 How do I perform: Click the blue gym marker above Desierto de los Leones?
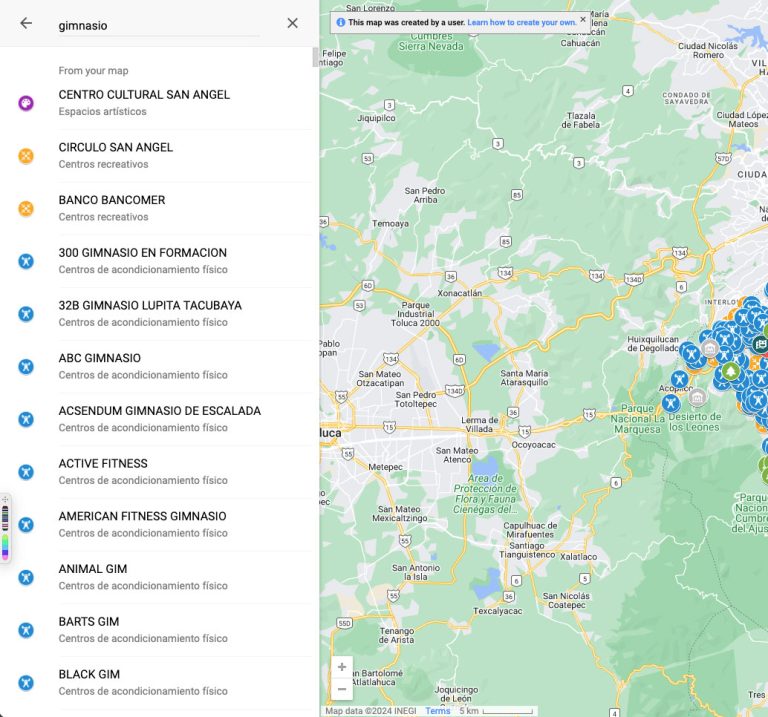[x=671, y=403]
